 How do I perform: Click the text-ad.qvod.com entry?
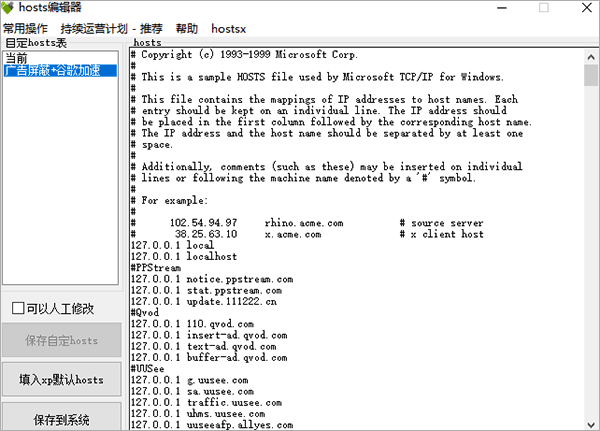[204, 346]
